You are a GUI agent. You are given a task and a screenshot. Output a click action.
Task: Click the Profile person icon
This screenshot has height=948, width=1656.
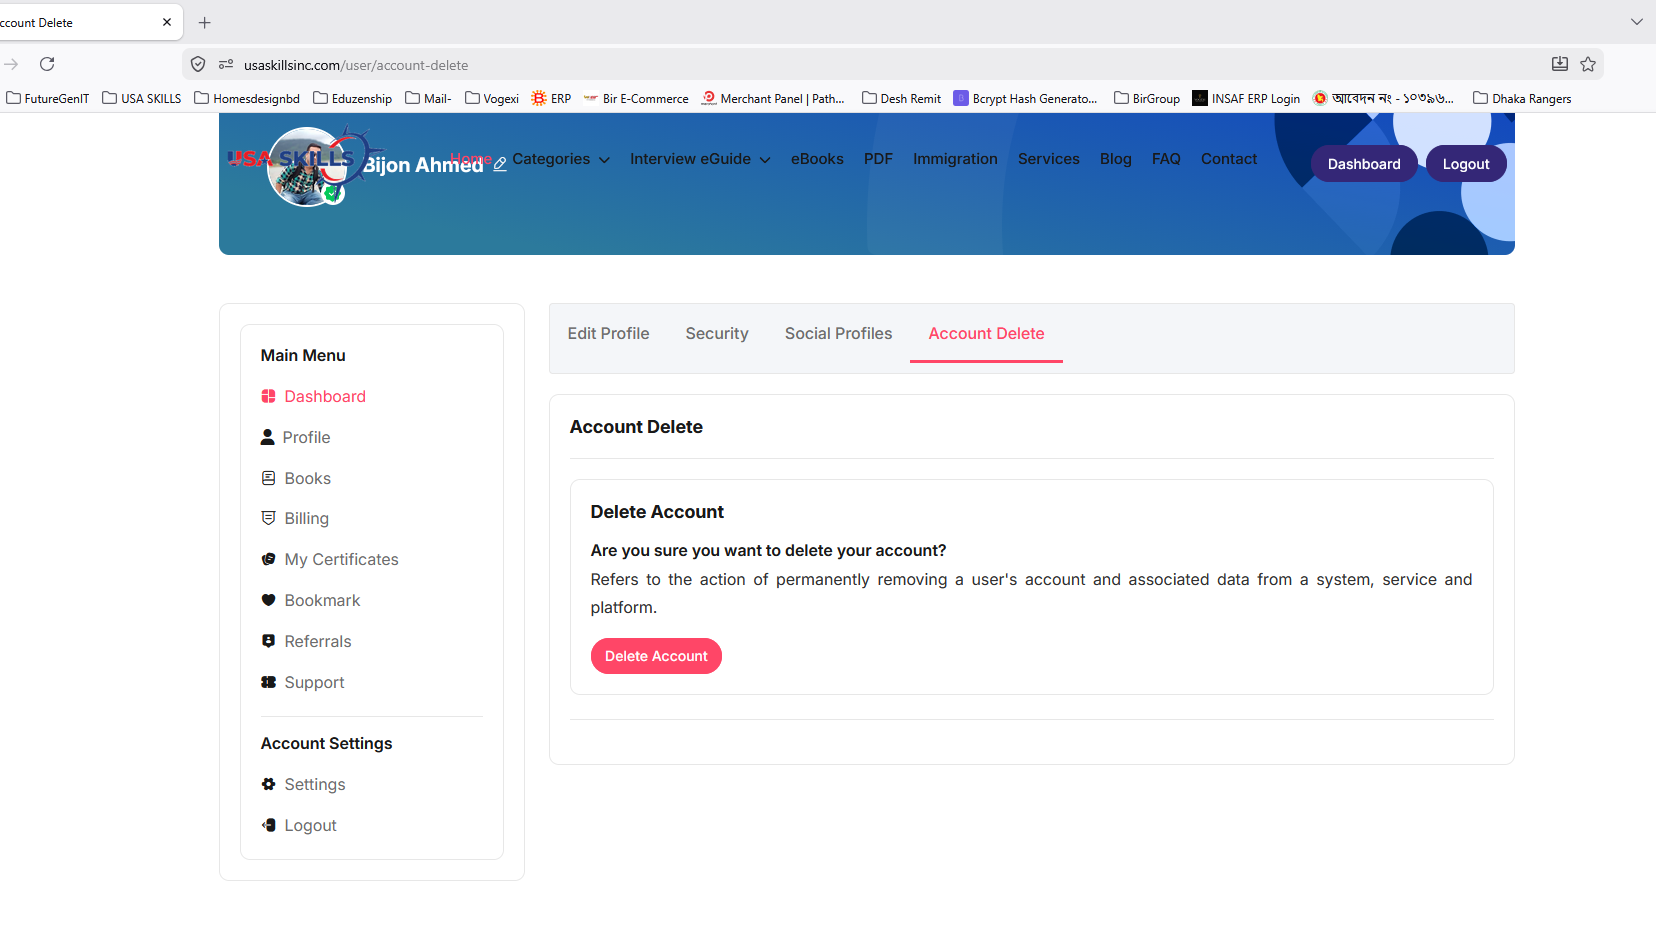click(x=267, y=437)
